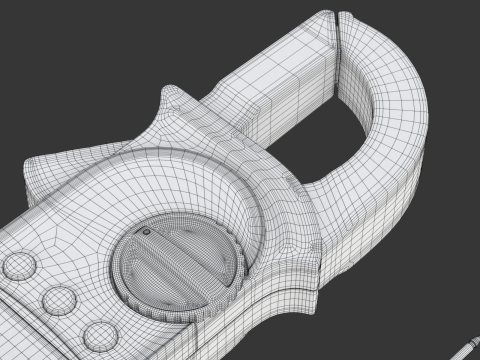
Task: Select the small indicator dot on the dial
Action: pyautogui.click(x=146, y=232)
